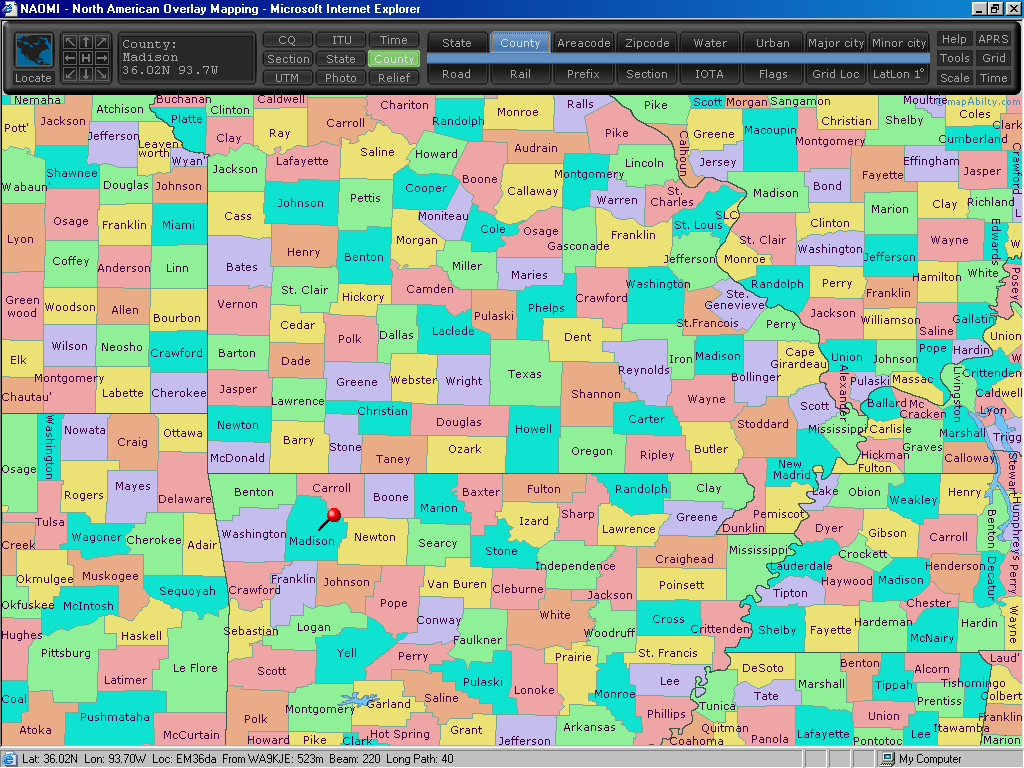Viewport: 1024px width, 768px height.
Task: Click the Scale button
Action: 954,78
